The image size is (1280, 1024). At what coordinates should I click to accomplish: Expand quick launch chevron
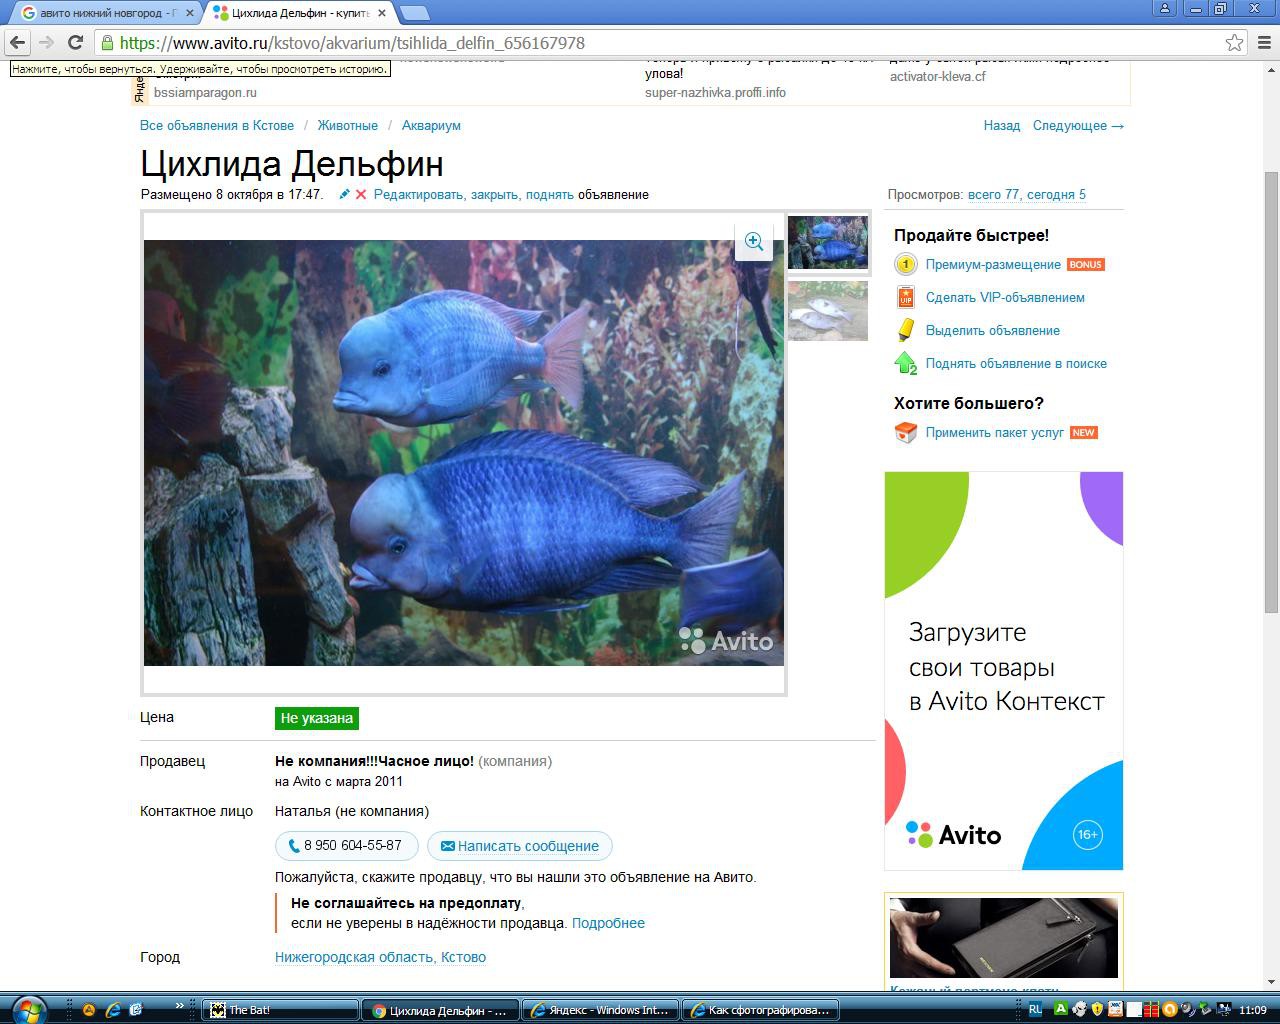[x=180, y=1006]
